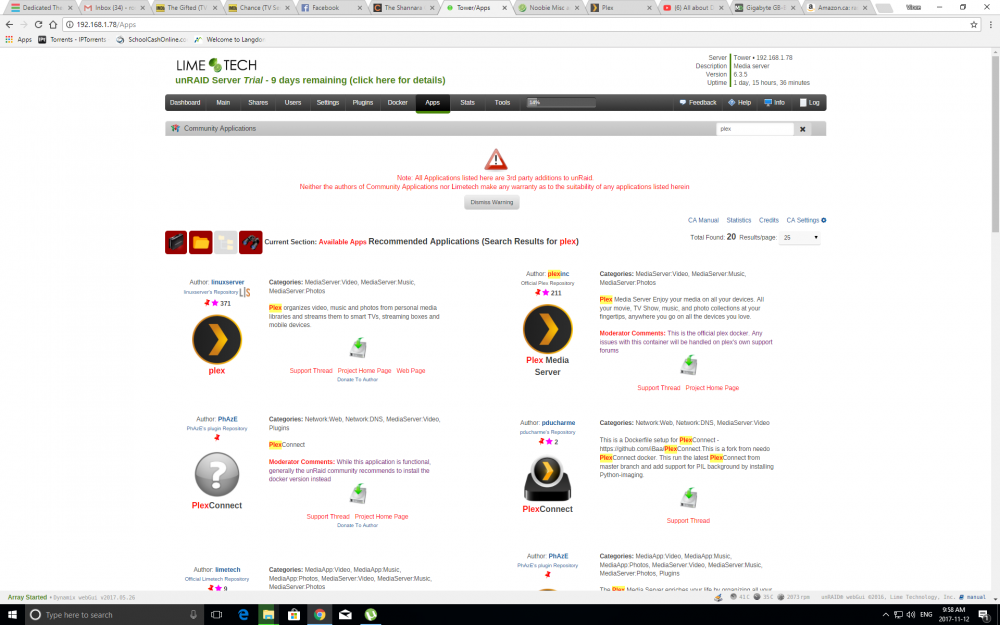Screen dimensions: 1000x625
Task: Click PhAzE PlexConnect question mark icon
Action: pyautogui.click(x=217, y=474)
